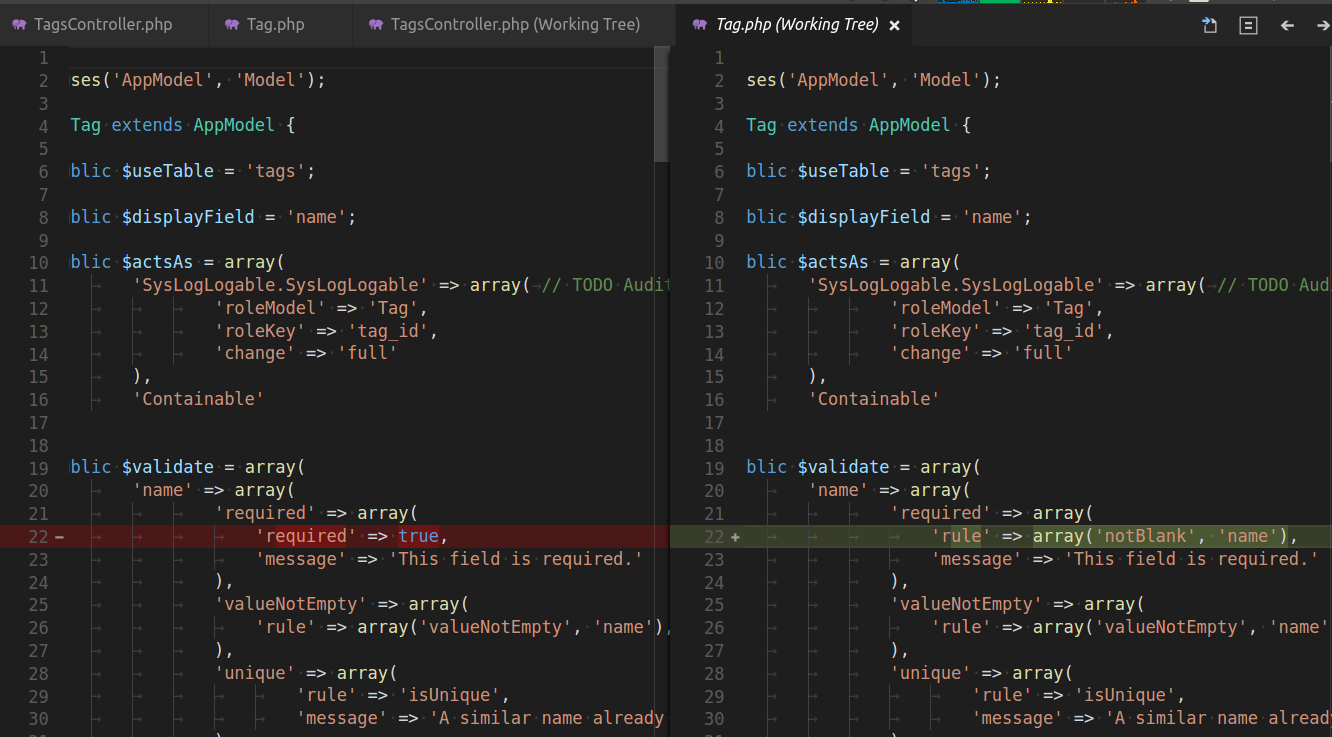Screen dimensions: 1332x737
Task: Open the file from the diff toolbar
Action: click(1209, 25)
